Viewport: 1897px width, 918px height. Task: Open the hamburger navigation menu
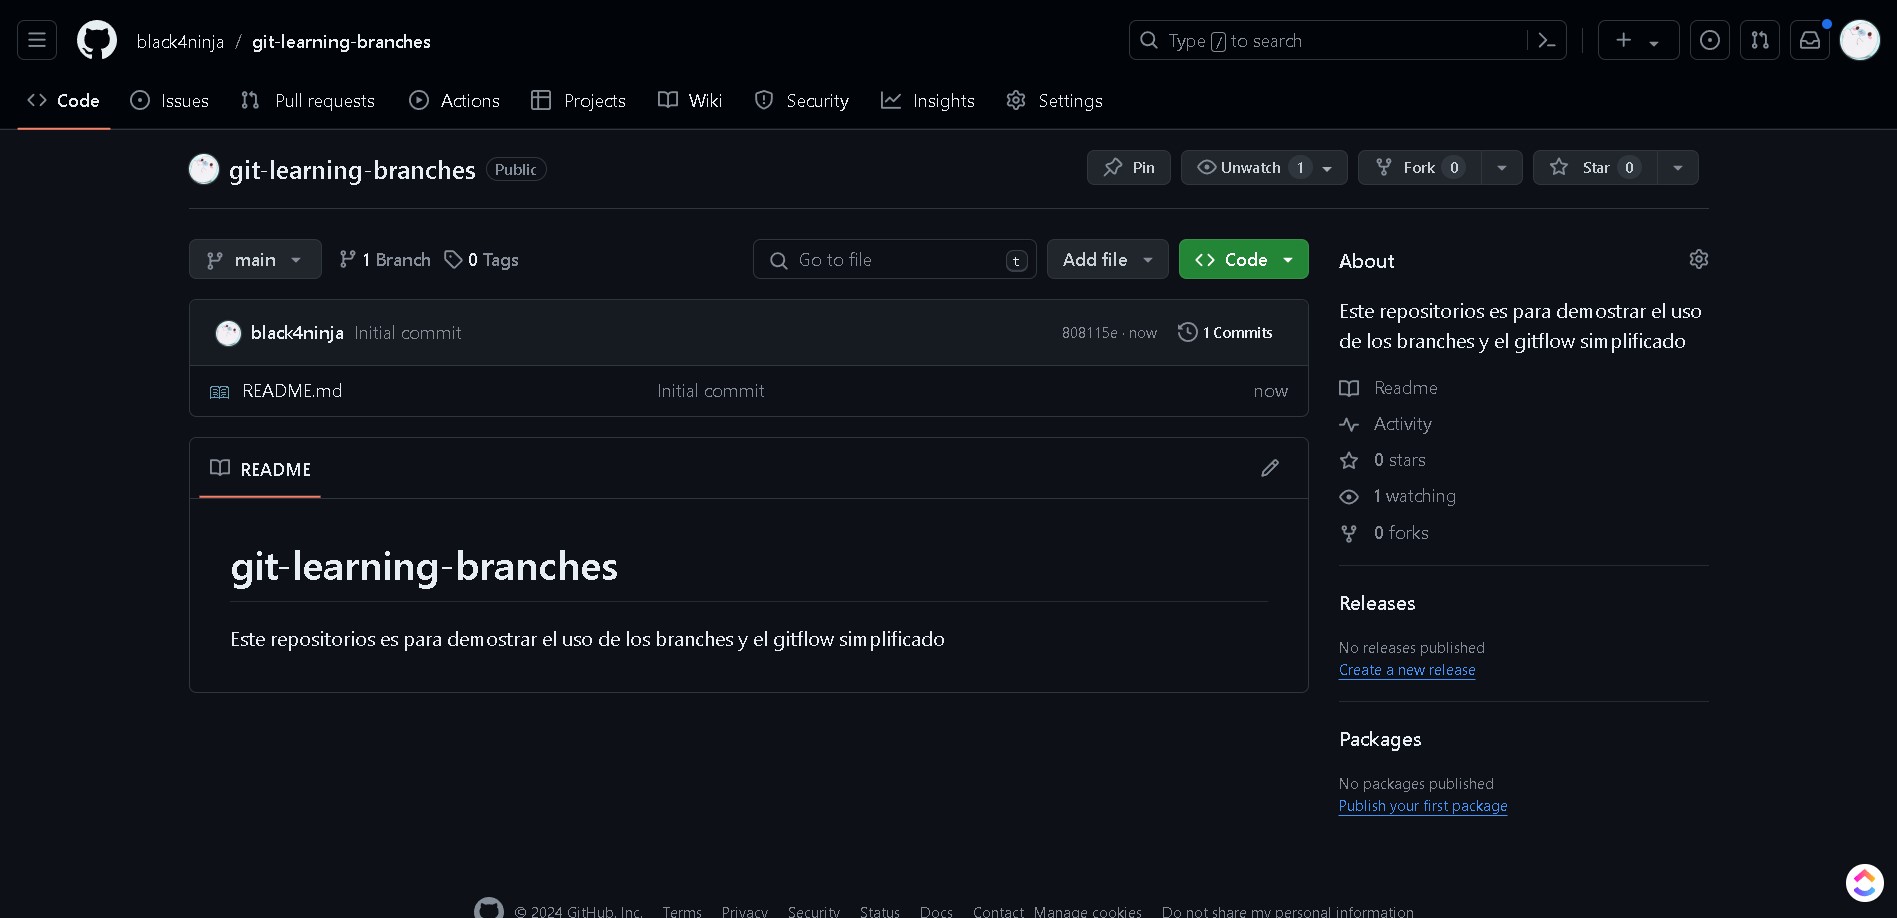37,40
